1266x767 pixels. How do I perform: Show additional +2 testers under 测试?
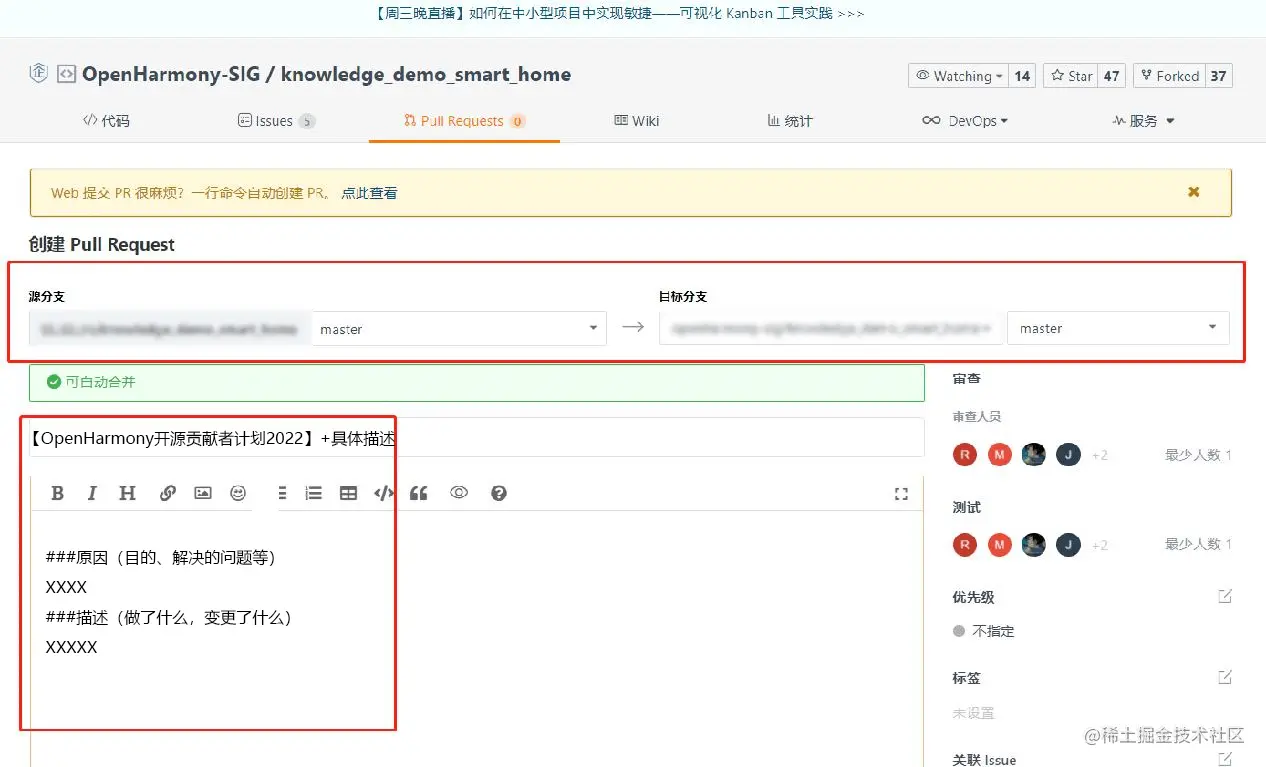[x=1099, y=545]
